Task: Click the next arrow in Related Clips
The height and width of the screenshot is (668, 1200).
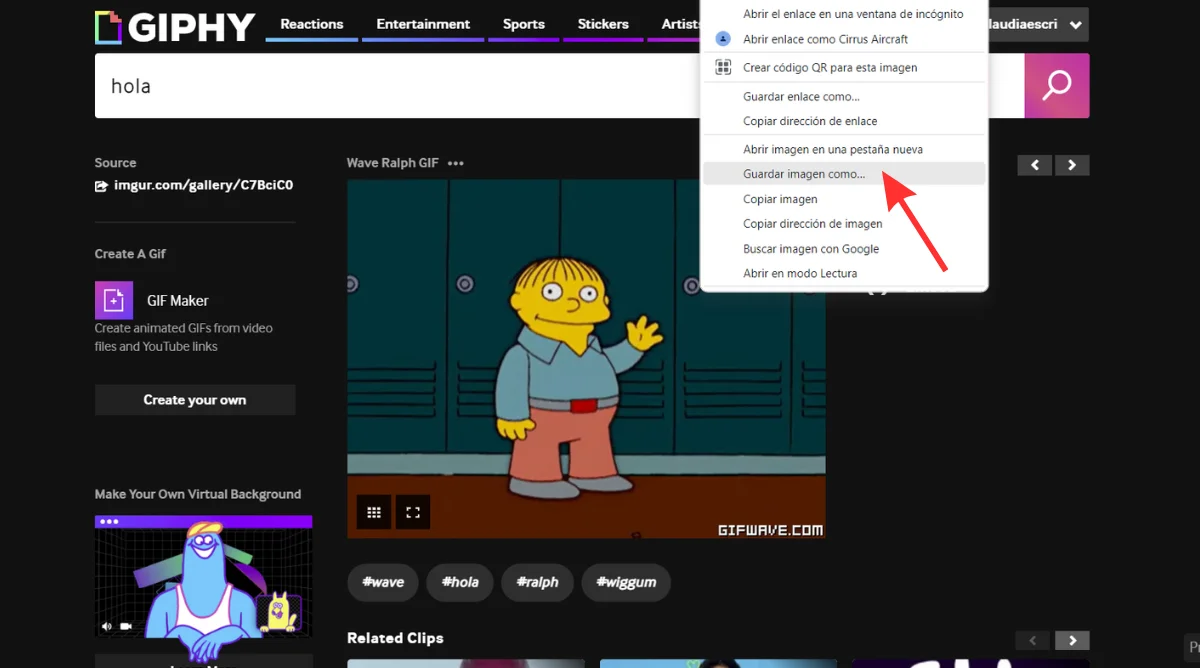Action: pos(1071,640)
